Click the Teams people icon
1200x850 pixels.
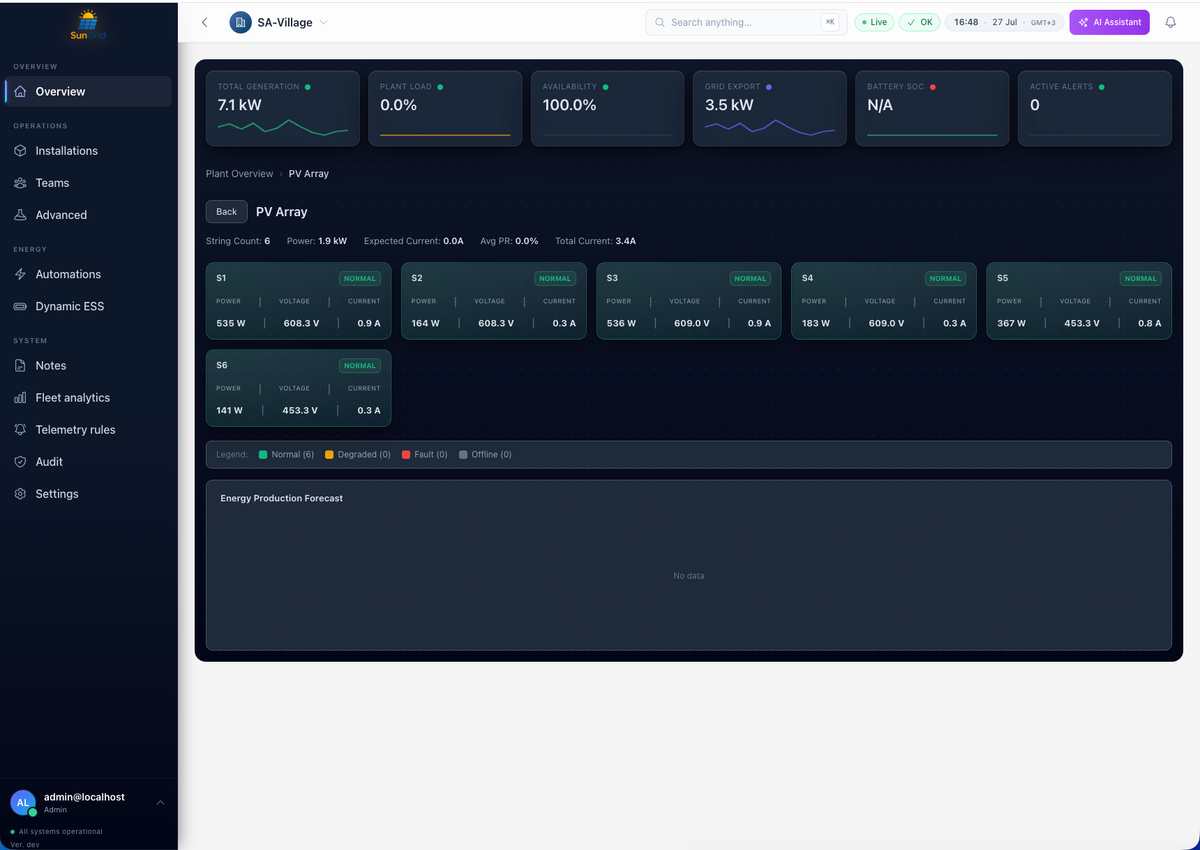pyautogui.click(x=20, y=183)
